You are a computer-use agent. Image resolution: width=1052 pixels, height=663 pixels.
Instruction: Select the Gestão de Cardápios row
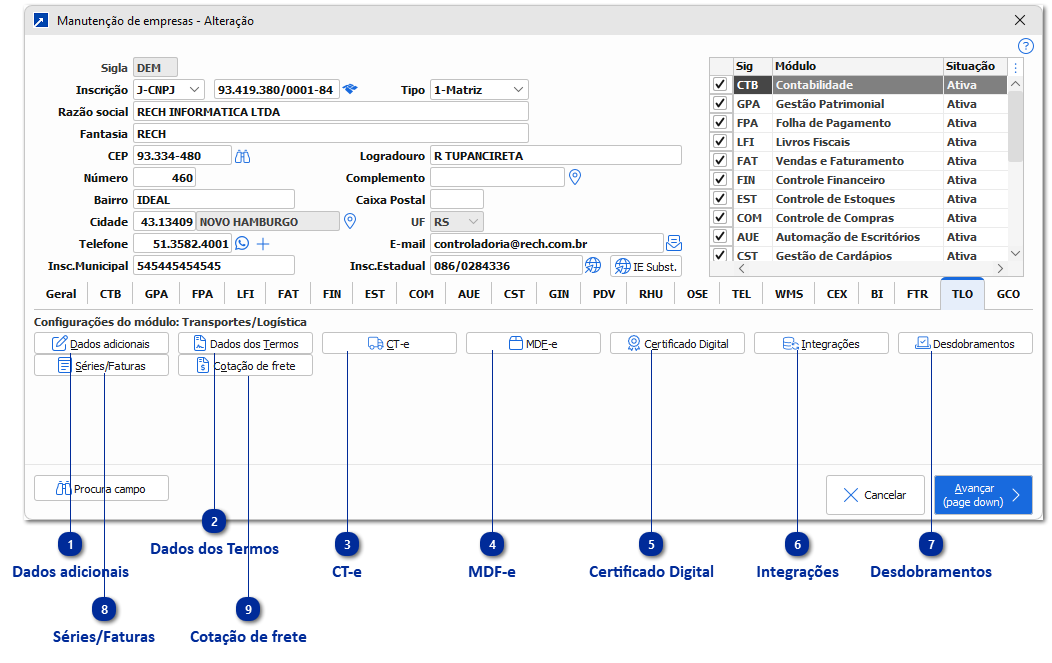click(859, 255)
